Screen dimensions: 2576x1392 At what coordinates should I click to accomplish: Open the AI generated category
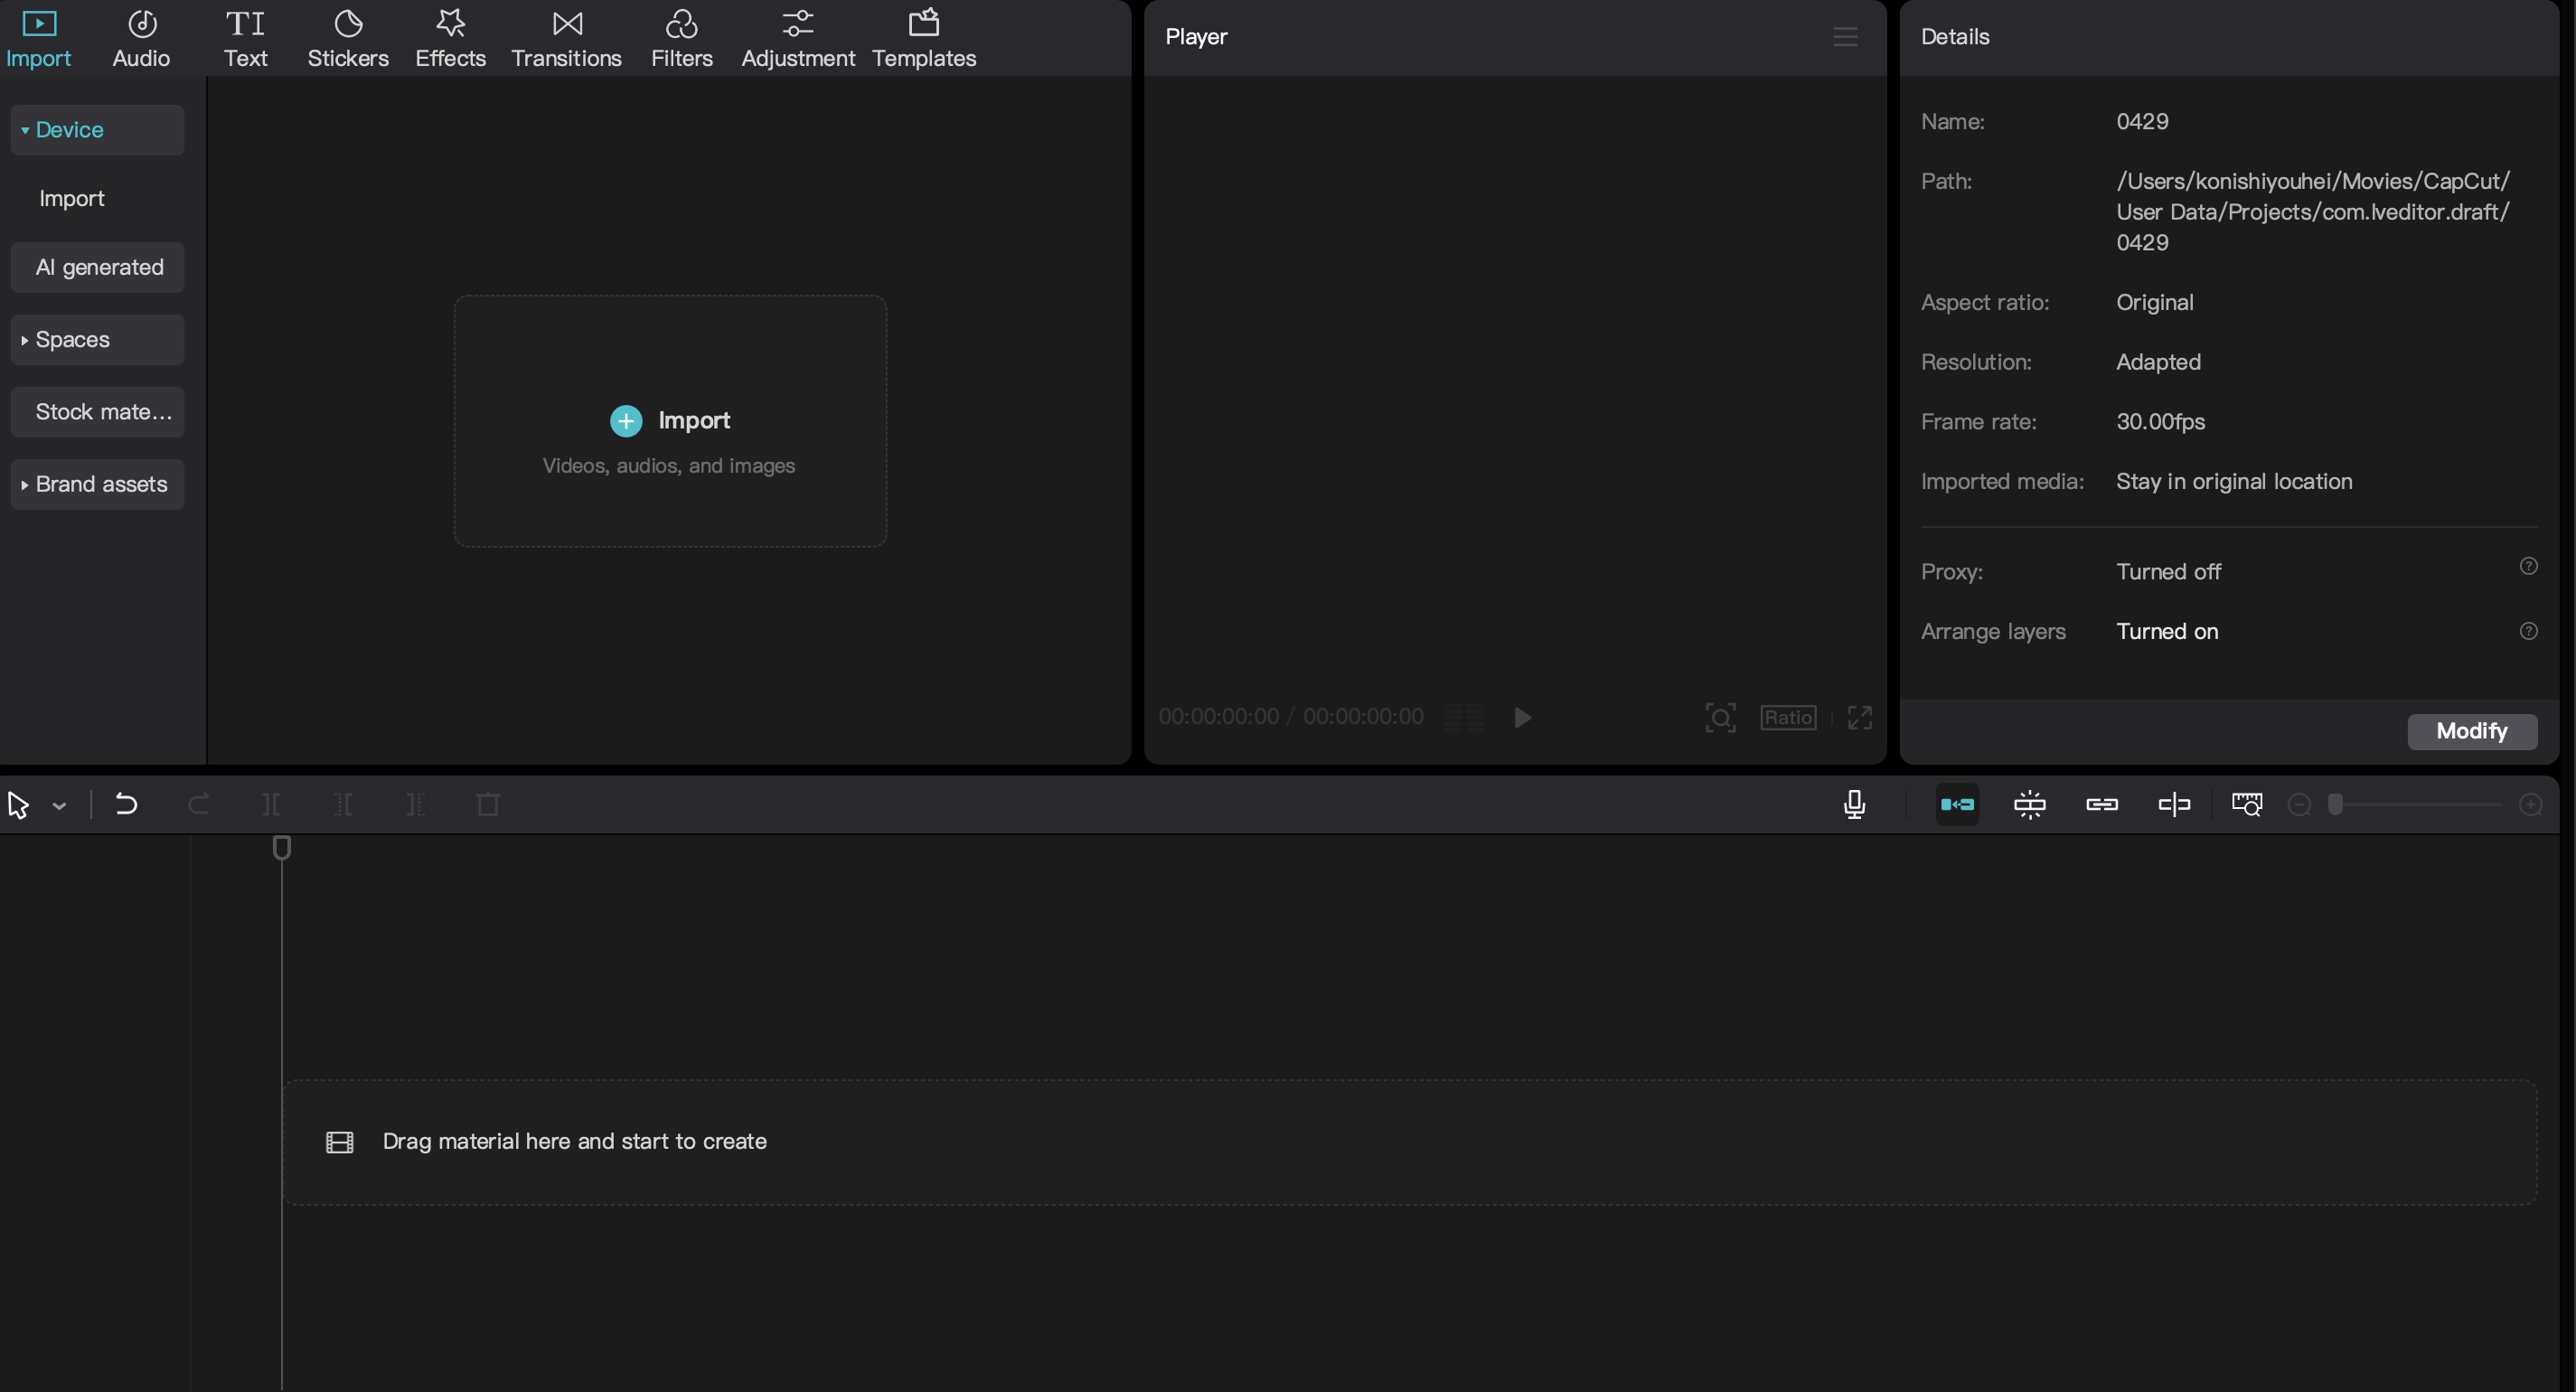(97, 267)
